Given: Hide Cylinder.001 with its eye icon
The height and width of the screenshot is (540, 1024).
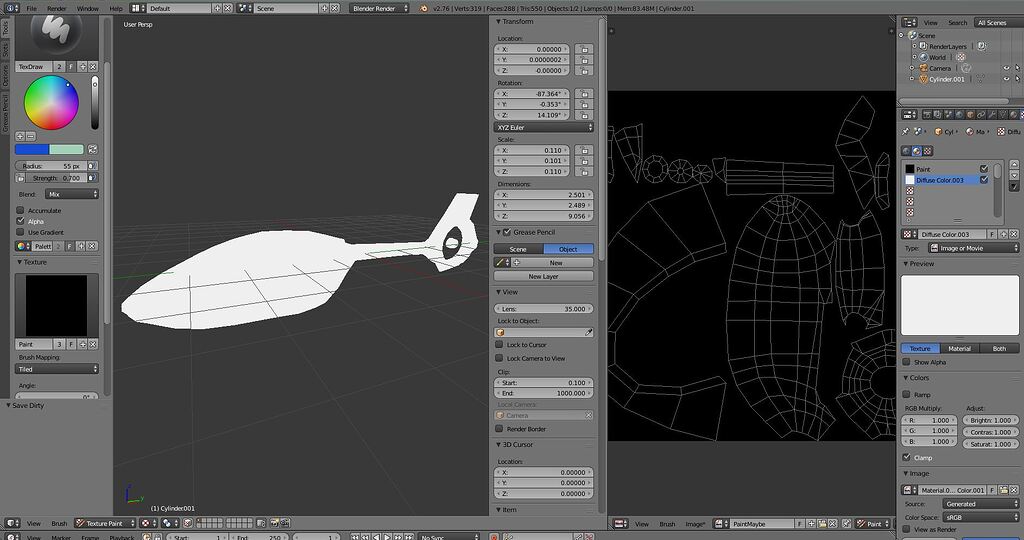Looking at the screenshot, I should pos(1006,78).
